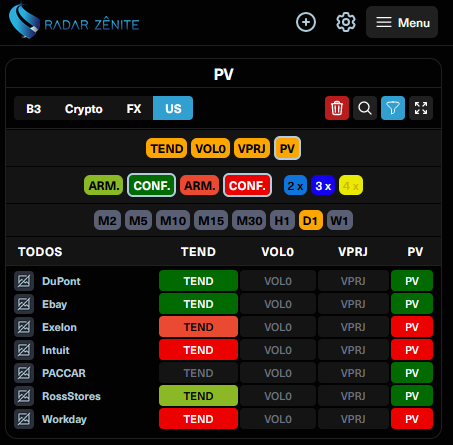
Task: Click the TODOS column header
Action: point(40,252)
